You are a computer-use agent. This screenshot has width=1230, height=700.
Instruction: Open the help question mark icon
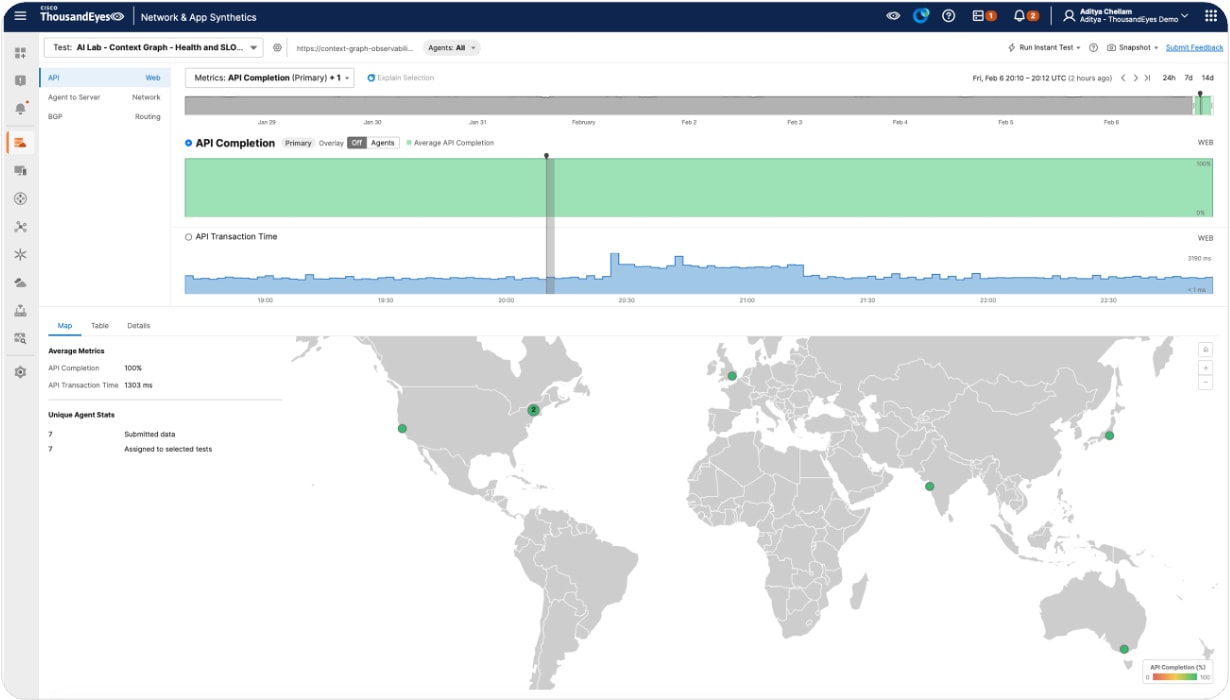pyautogui.click(x=948, y=16)
